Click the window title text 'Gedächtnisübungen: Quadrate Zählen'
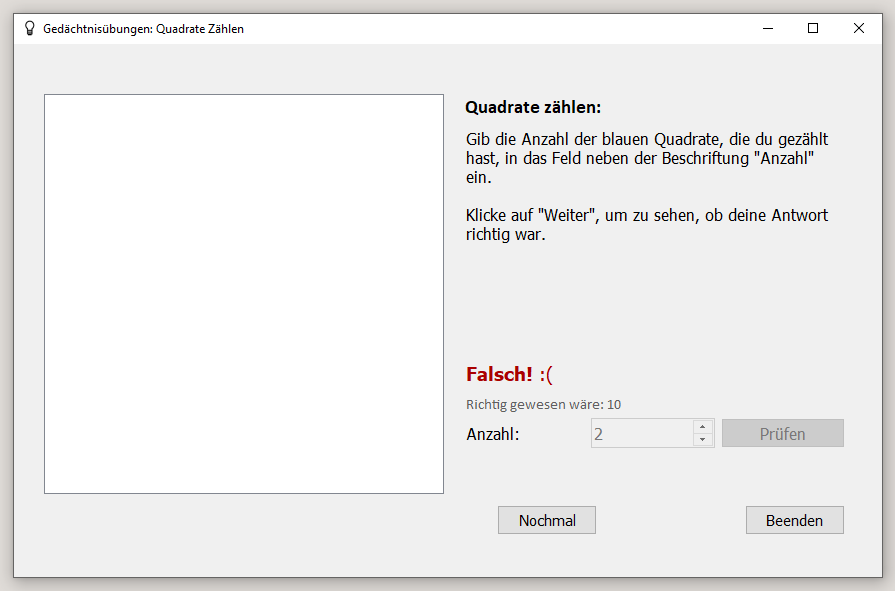 pos(143,29)
